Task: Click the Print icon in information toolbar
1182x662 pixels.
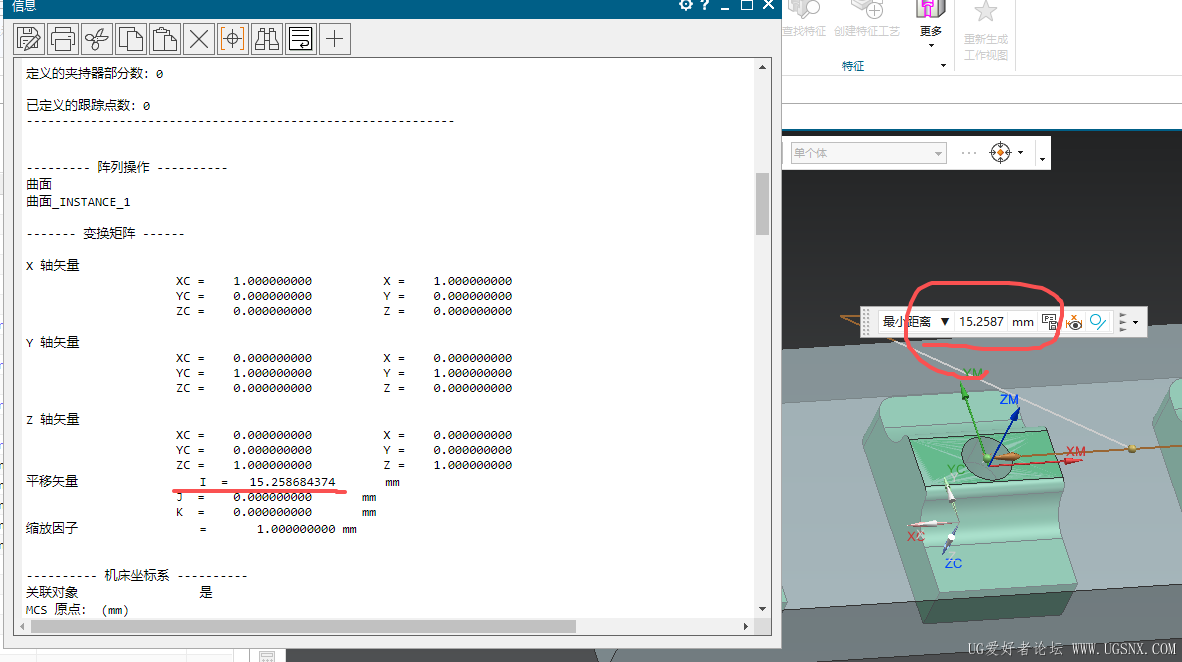Action: point(63,39)
